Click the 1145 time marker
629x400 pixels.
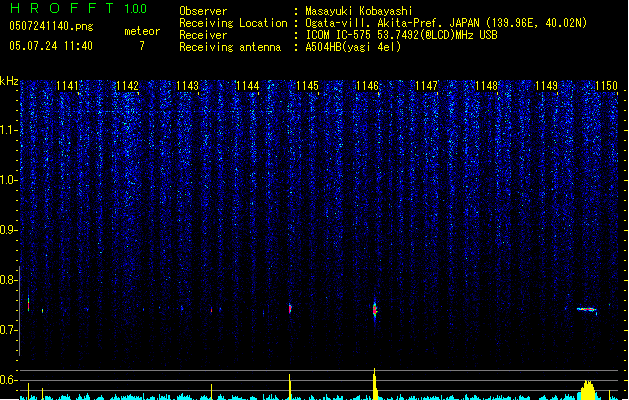(x=307, y=86)
